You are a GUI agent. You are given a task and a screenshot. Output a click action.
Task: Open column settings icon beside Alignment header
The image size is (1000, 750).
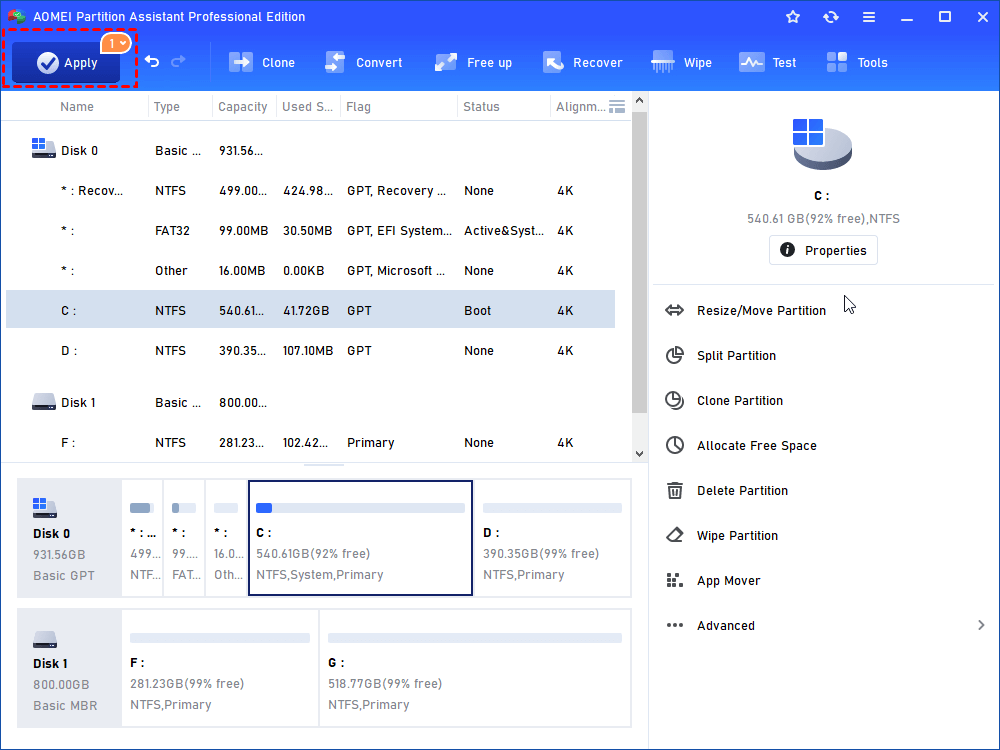coord(617,107)
